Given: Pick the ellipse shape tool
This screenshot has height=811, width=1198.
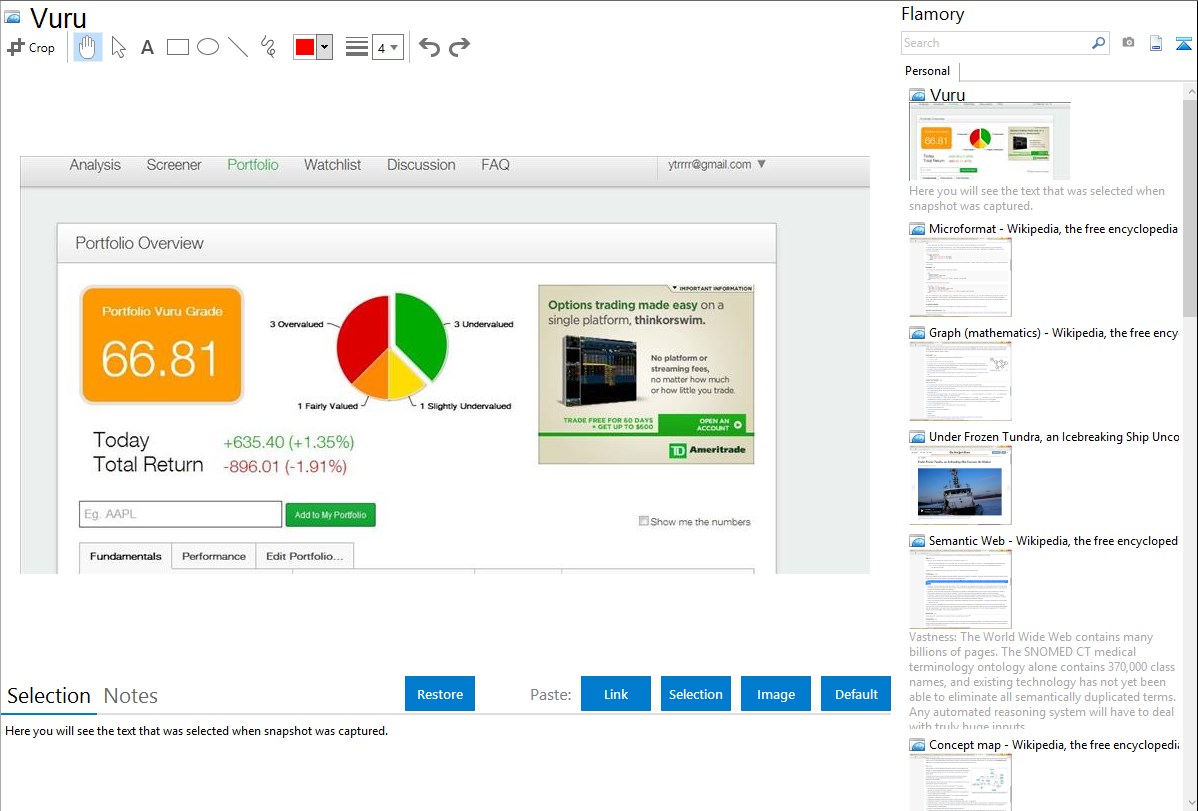Looking at the screenshot, I should (x=208, y=47).
